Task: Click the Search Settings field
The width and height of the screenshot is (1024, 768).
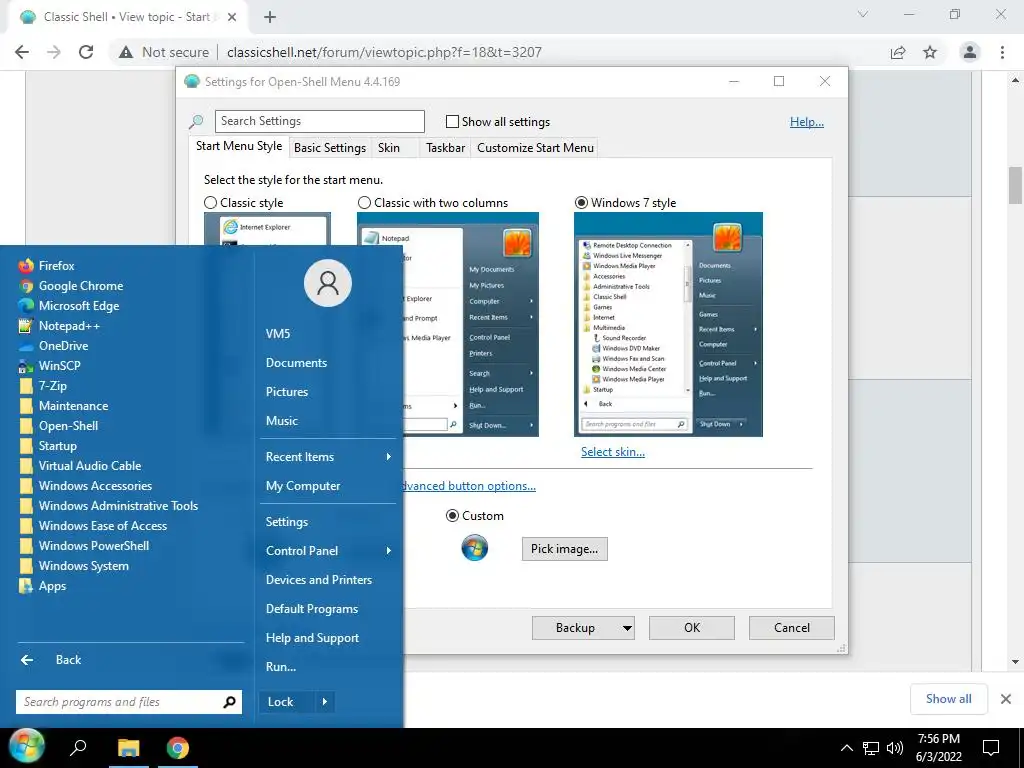Action: pyautogui.click(x=319, y=121)
